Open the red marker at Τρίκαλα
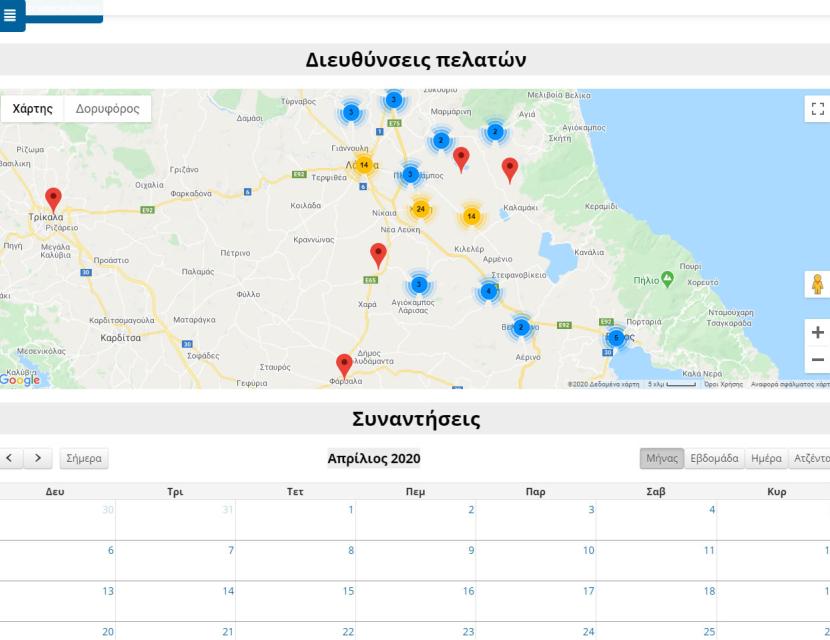The width and height of the screenshot is (830, 640). click(x=53, y=200)
